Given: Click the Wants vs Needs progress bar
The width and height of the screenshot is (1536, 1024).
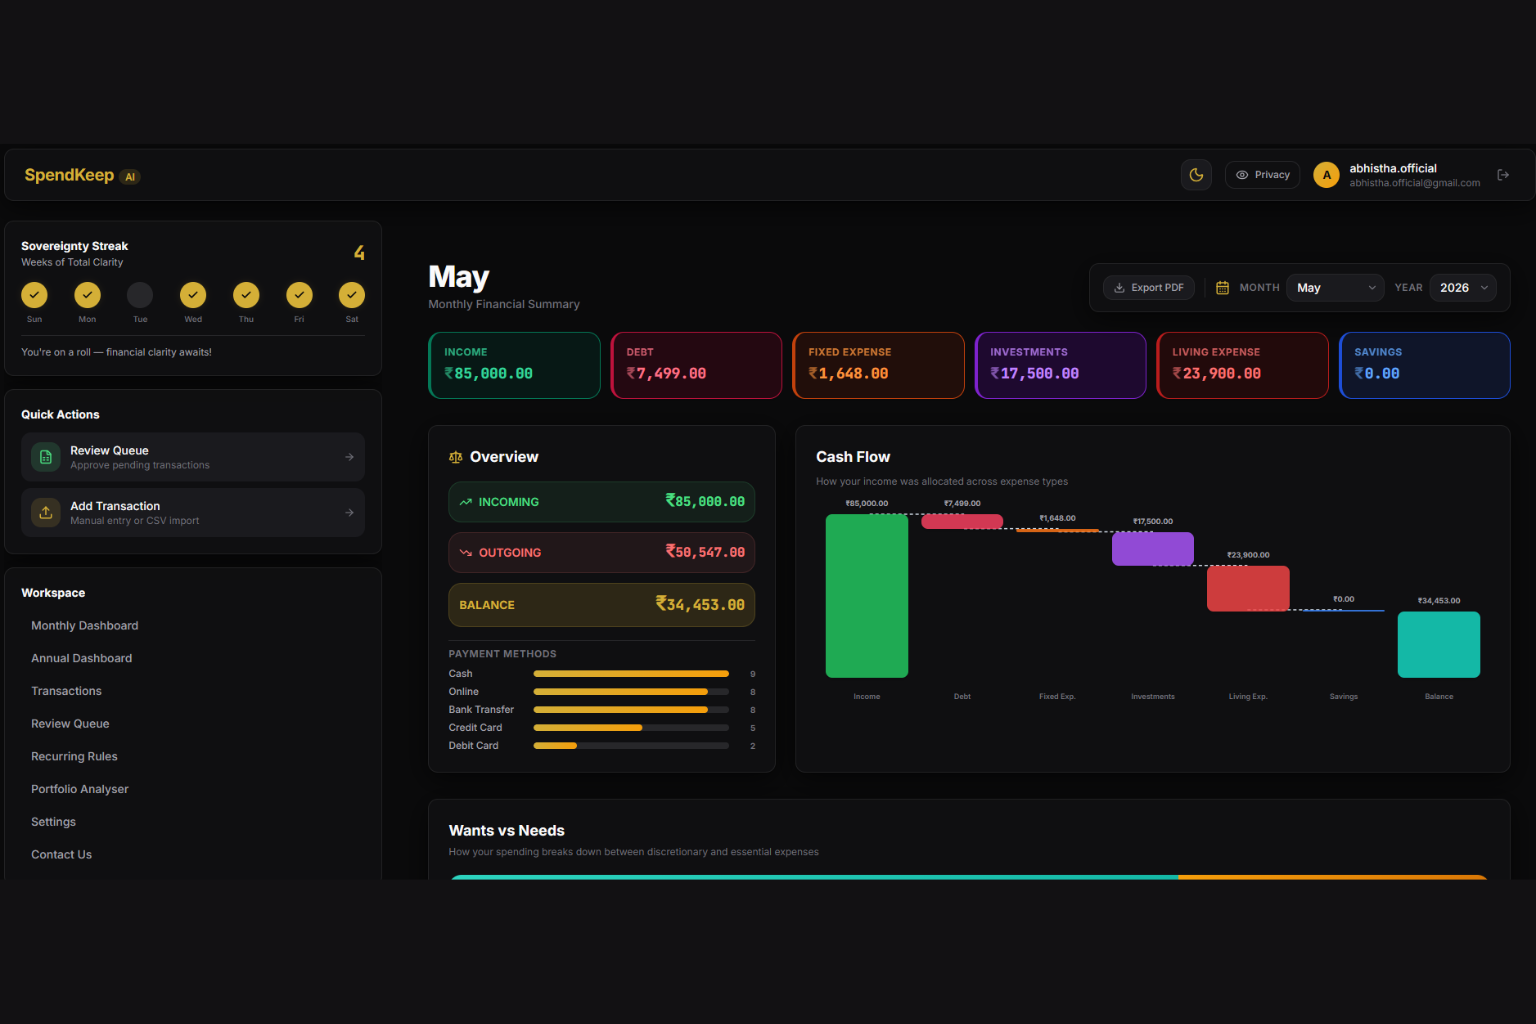Looking at the screenshot, I should pyautogui.click(x=969, y=877).
